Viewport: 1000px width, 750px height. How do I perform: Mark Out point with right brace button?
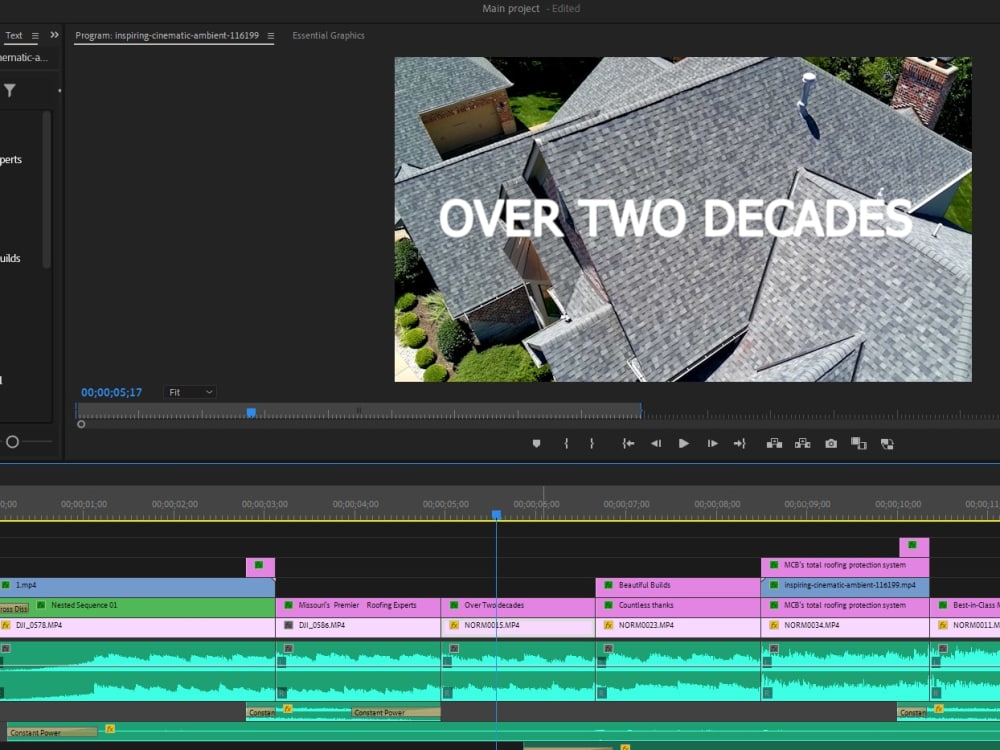coord(592,443)
